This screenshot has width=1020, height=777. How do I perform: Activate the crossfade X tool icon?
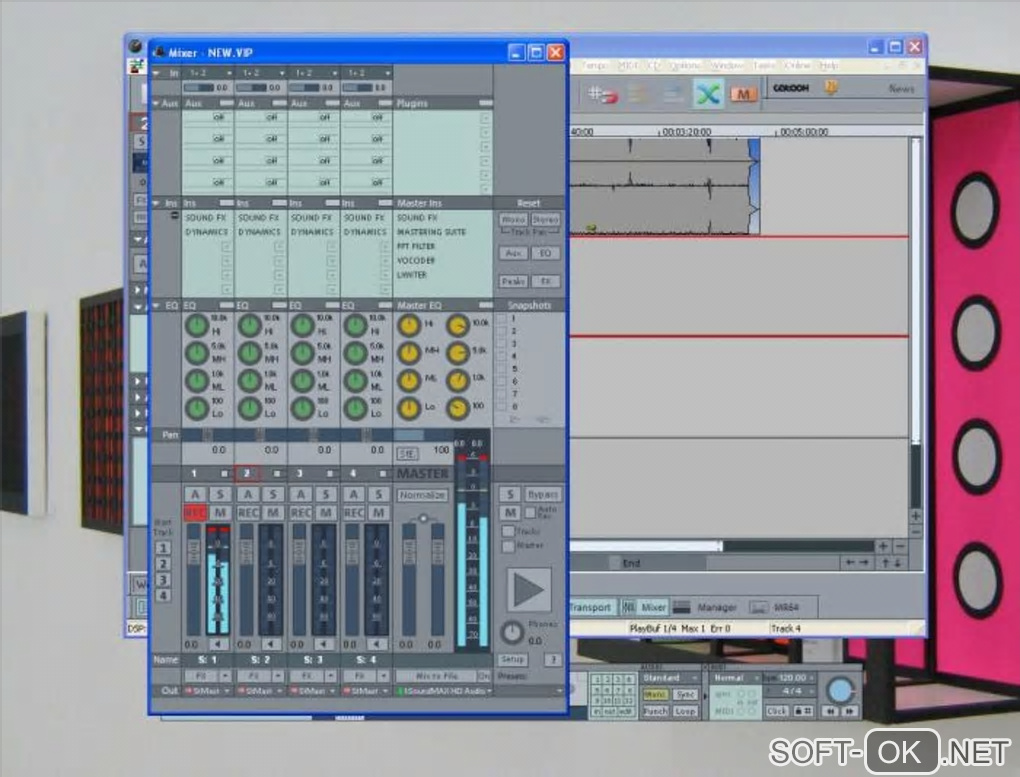pyautogui.click(x=708, y=94)
